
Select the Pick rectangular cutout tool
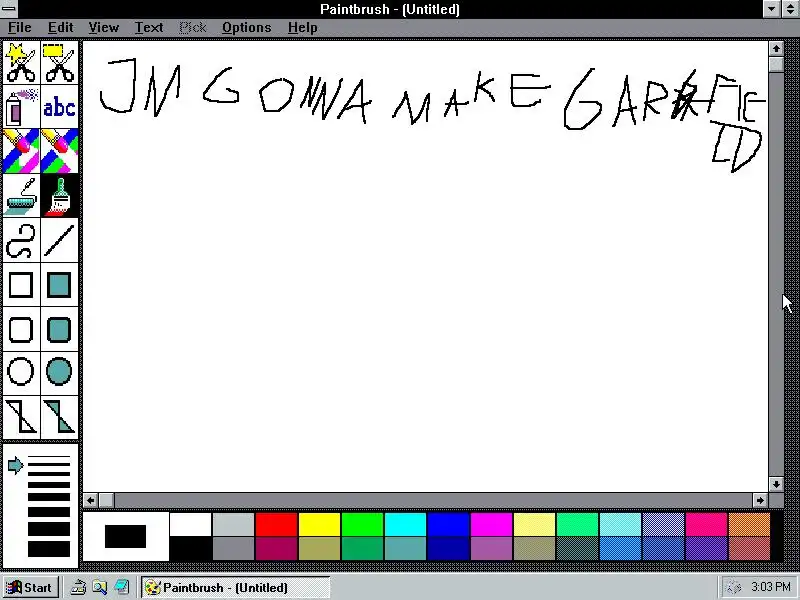60,63
